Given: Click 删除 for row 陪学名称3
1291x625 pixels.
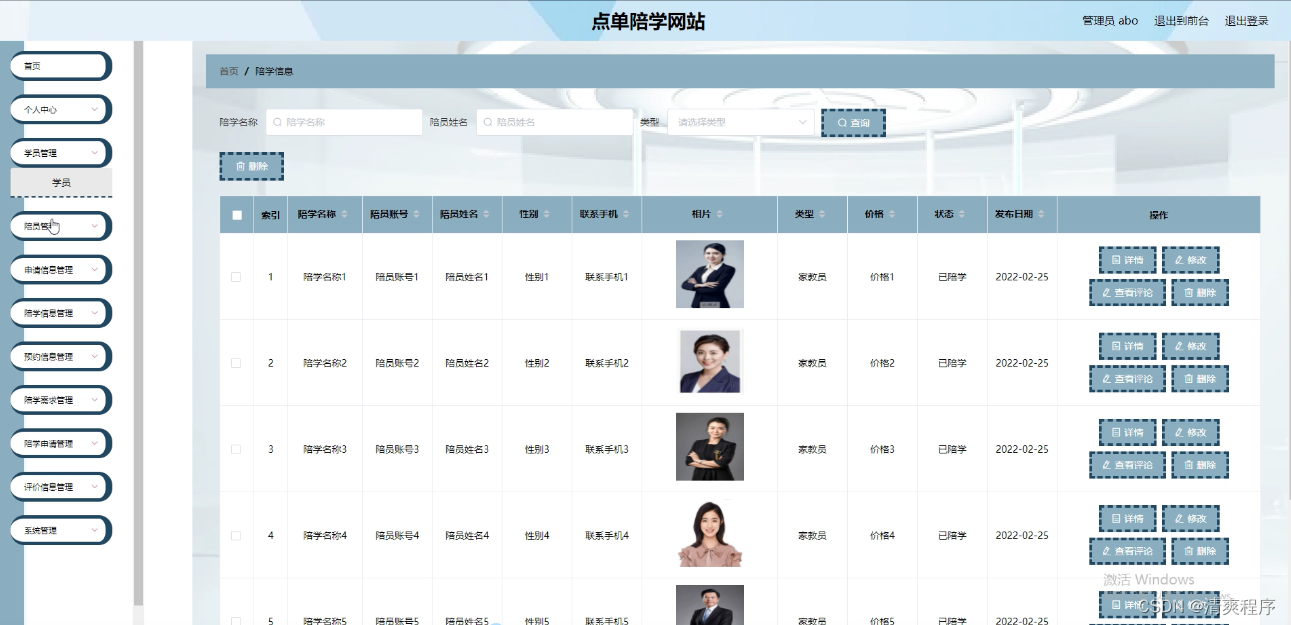Looking at the screenshot, I should (1199, 465).
